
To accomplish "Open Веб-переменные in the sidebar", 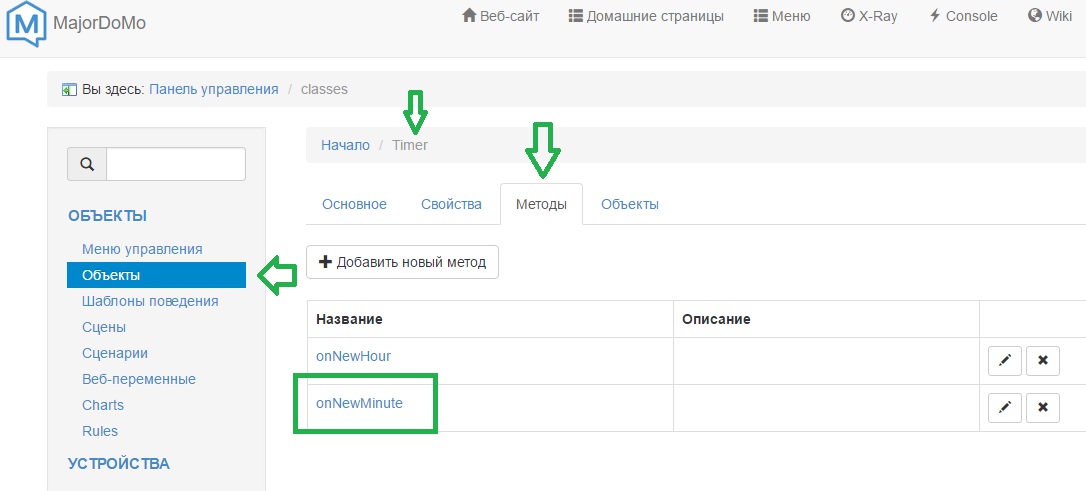I will click(x=139, y=380).
